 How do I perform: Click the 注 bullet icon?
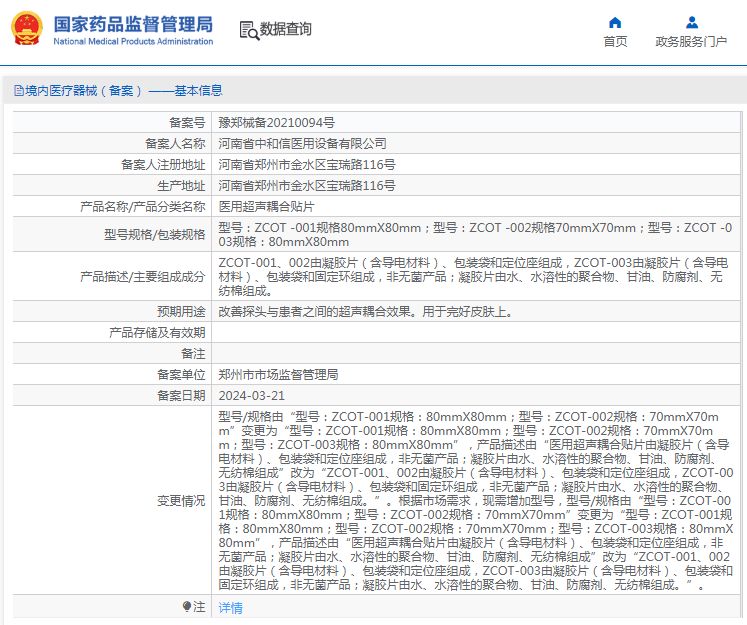186,606
